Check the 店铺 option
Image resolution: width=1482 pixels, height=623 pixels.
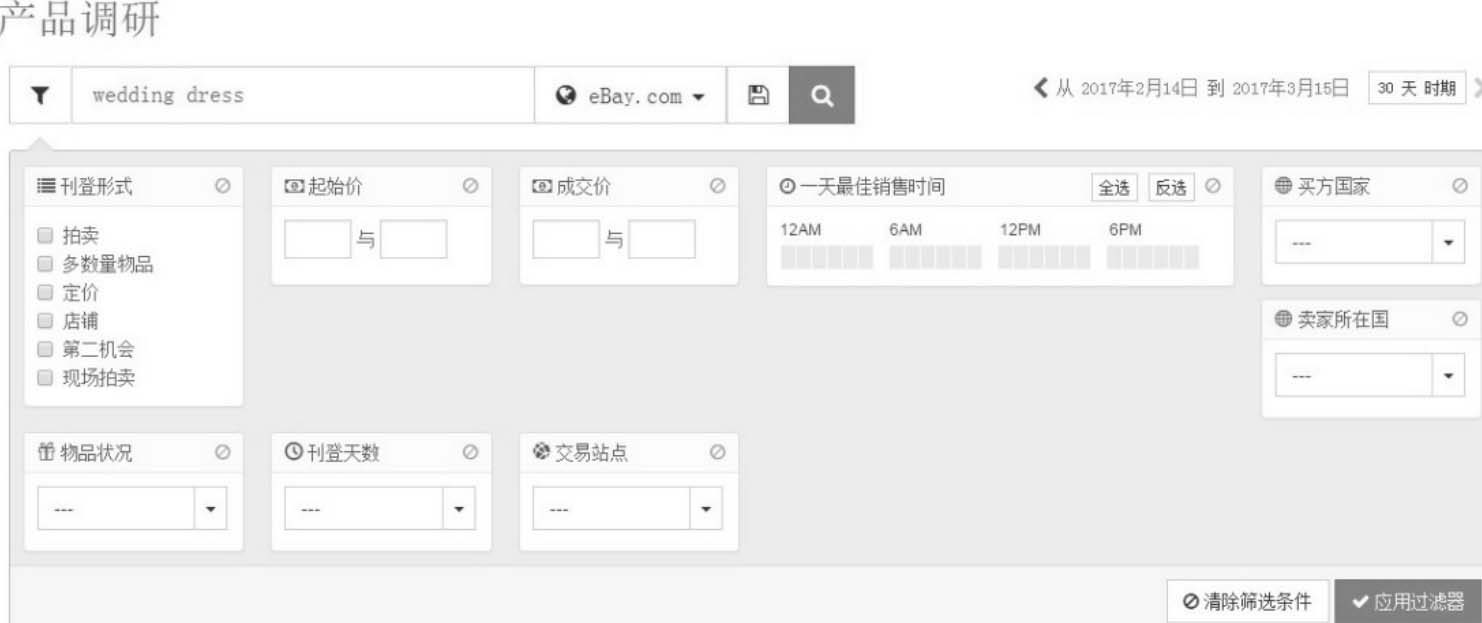point(44,321)
